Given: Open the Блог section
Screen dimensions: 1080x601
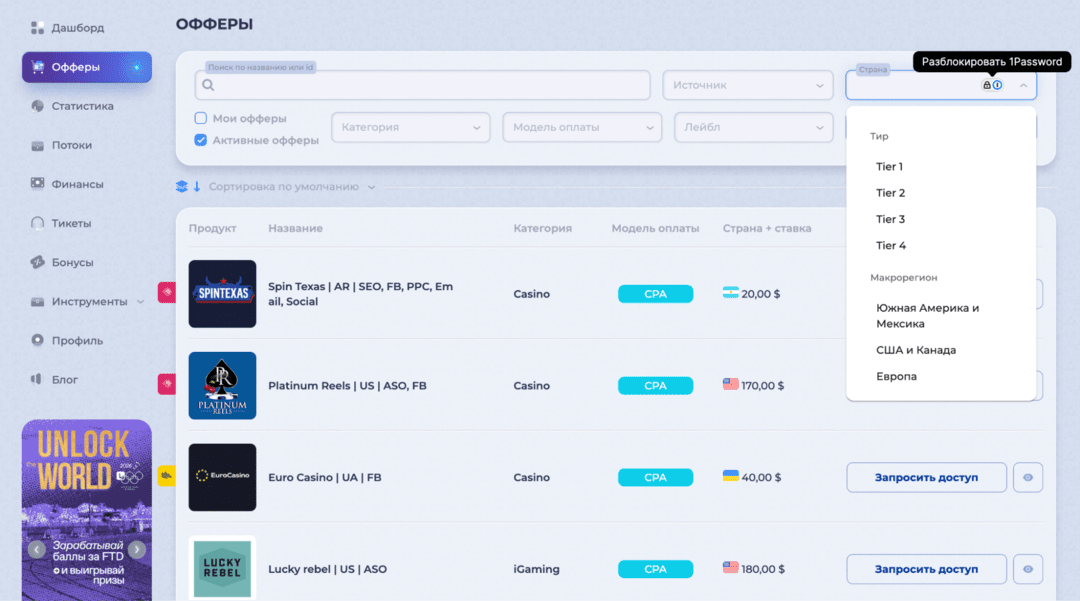Looking at the screenshot, I should pyautogui.click(x=36, y=379).
